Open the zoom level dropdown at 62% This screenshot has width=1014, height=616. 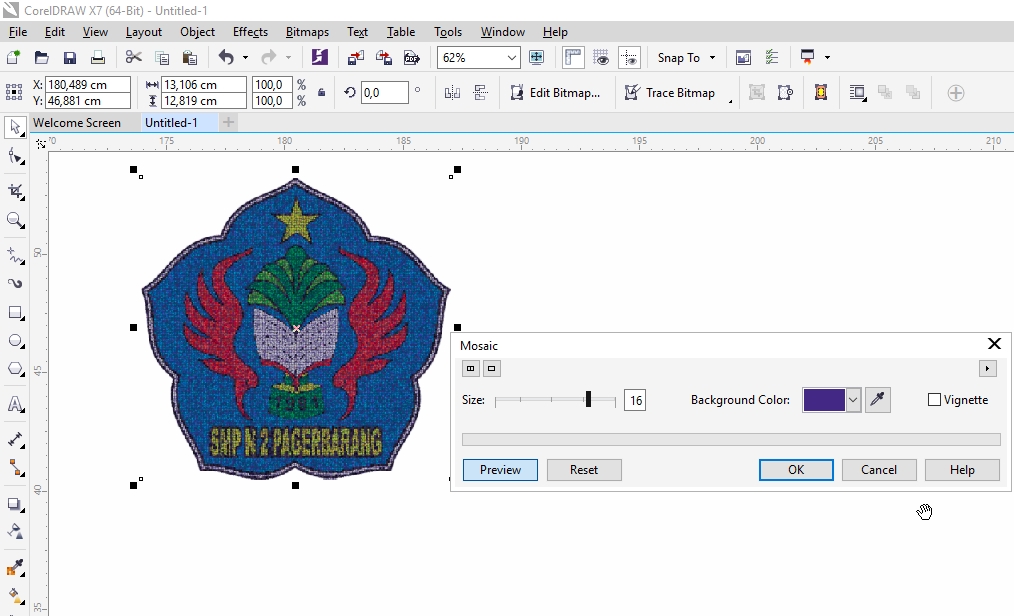[x=512, y=58]
